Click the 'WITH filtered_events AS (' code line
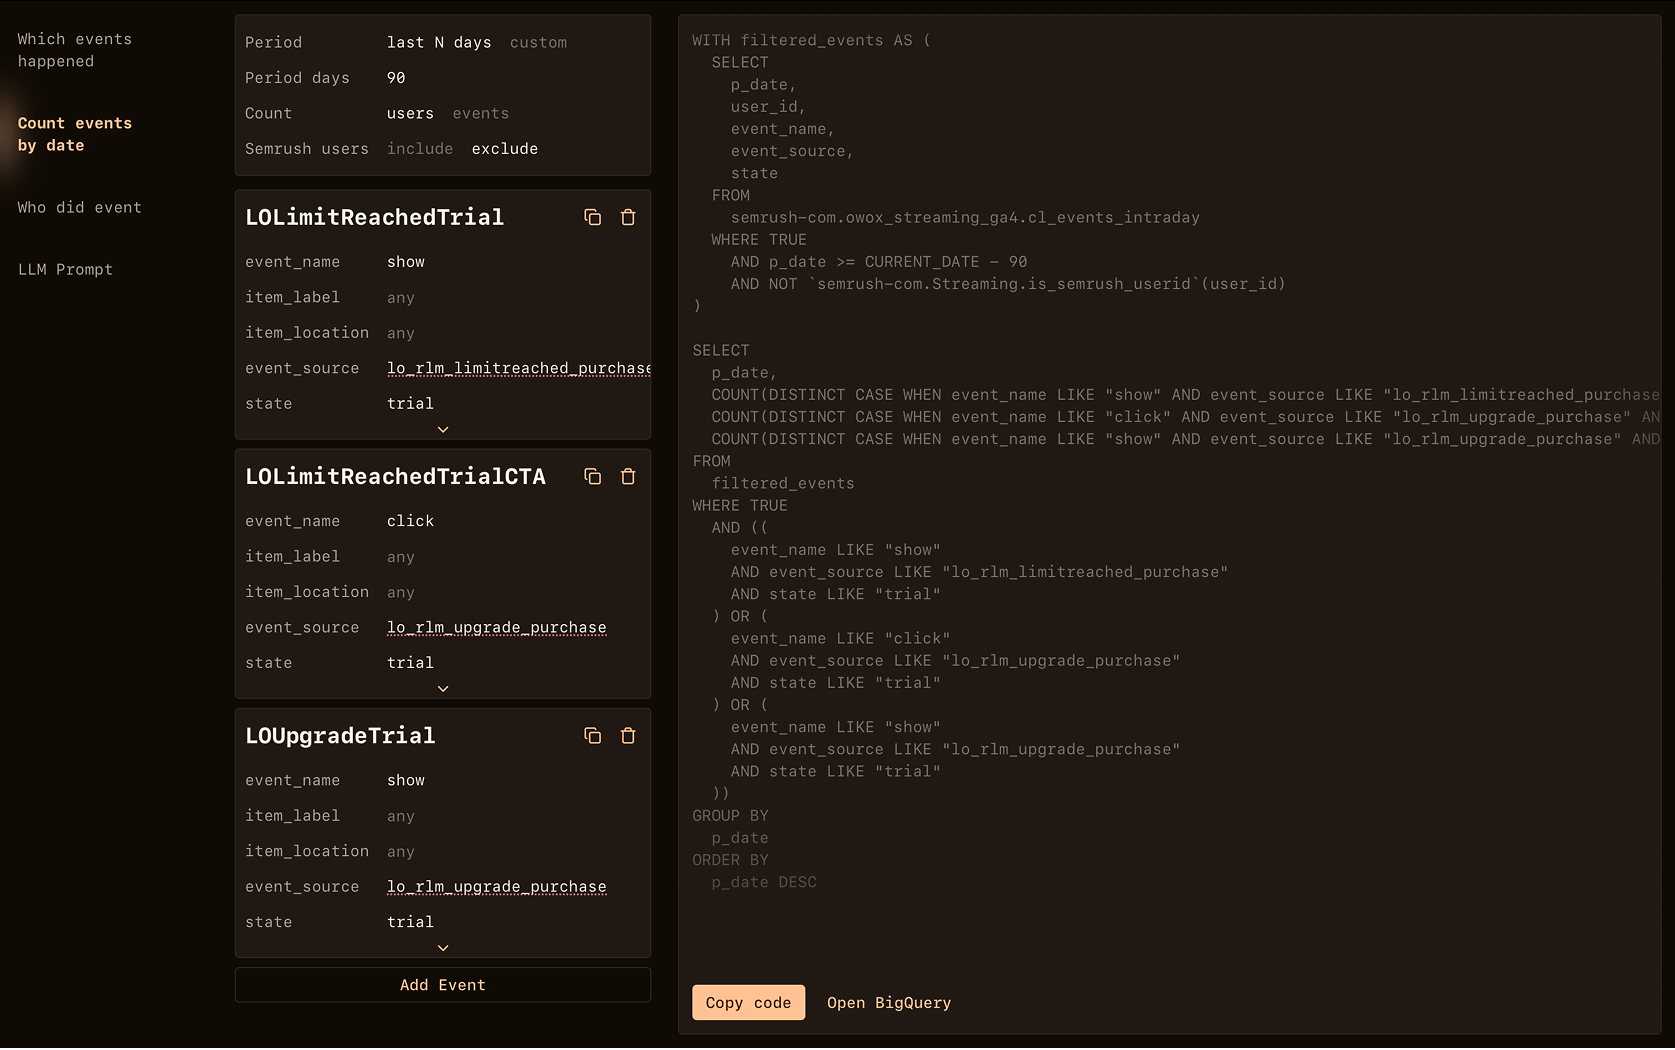This screenshot has height=1050, width=1675. click(x=811, y=40)
